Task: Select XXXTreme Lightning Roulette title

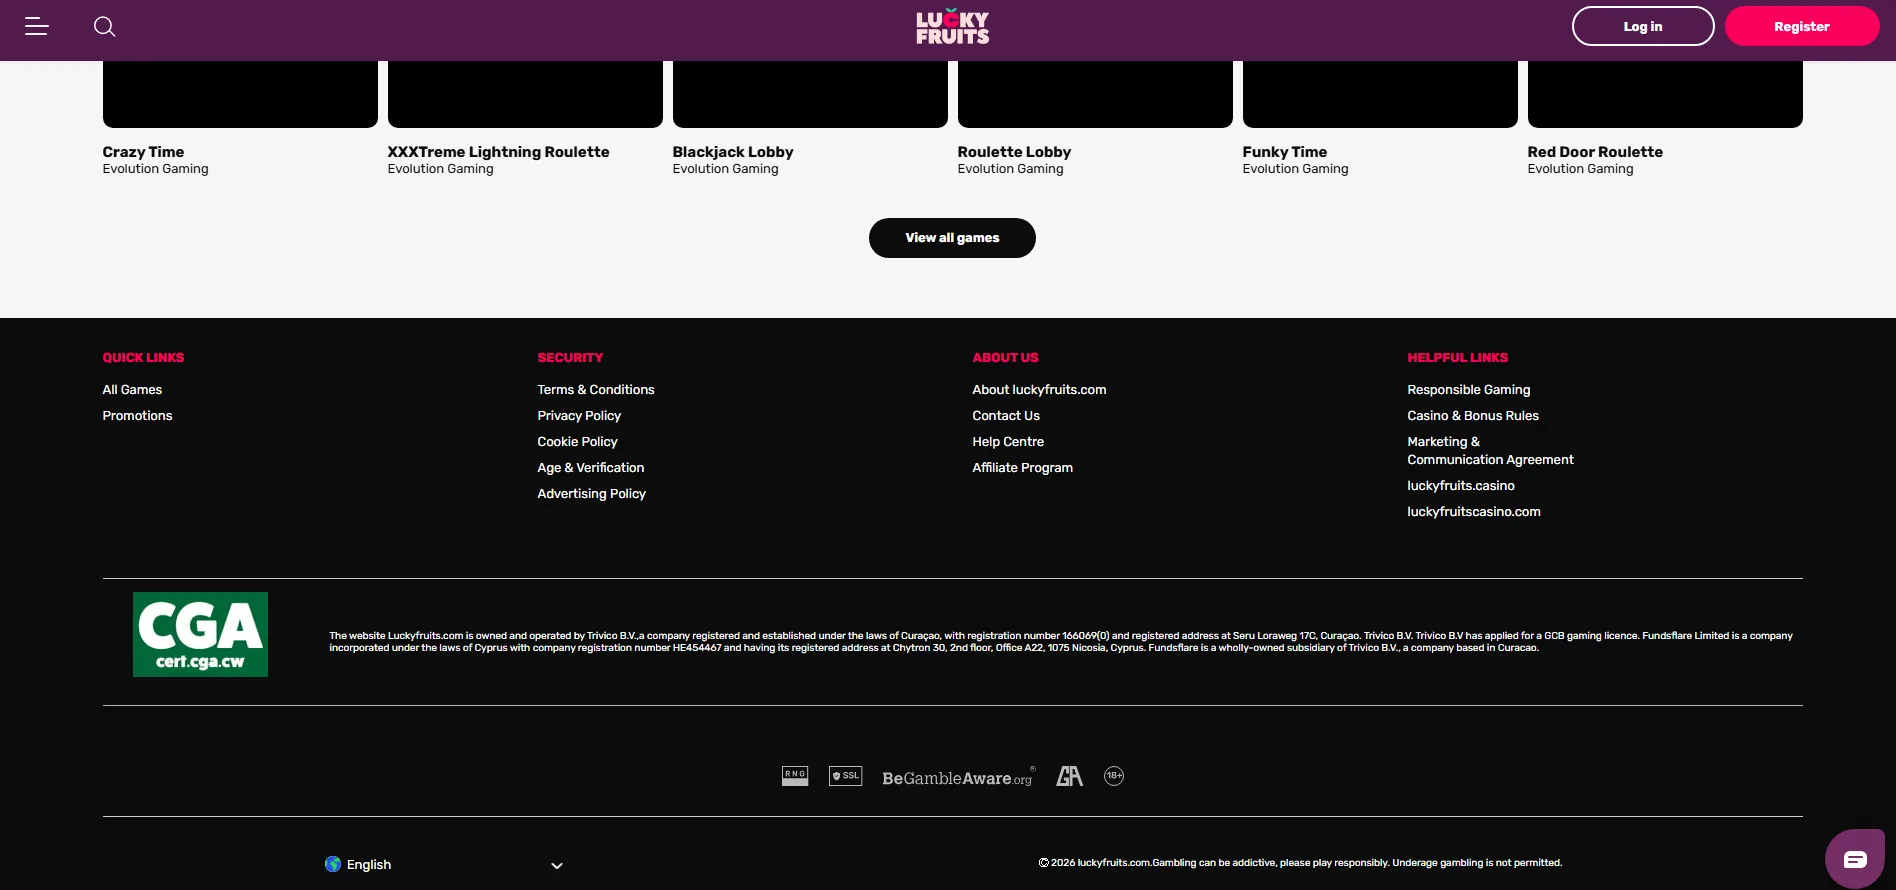Action: click(498, 152)
